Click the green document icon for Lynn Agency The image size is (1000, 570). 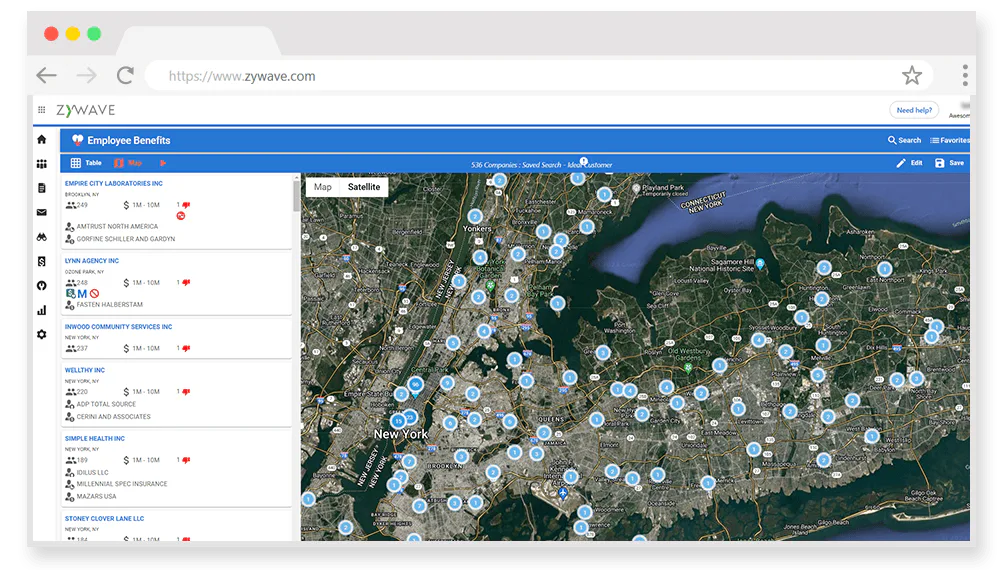(71, 293)
